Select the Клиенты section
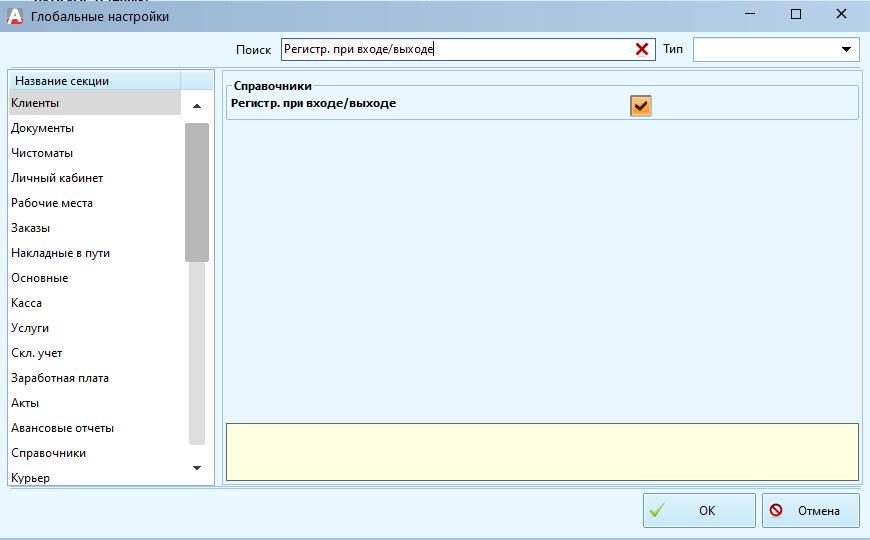The width and height of the screenshot is (870, 540). click(x=35, y=103)
